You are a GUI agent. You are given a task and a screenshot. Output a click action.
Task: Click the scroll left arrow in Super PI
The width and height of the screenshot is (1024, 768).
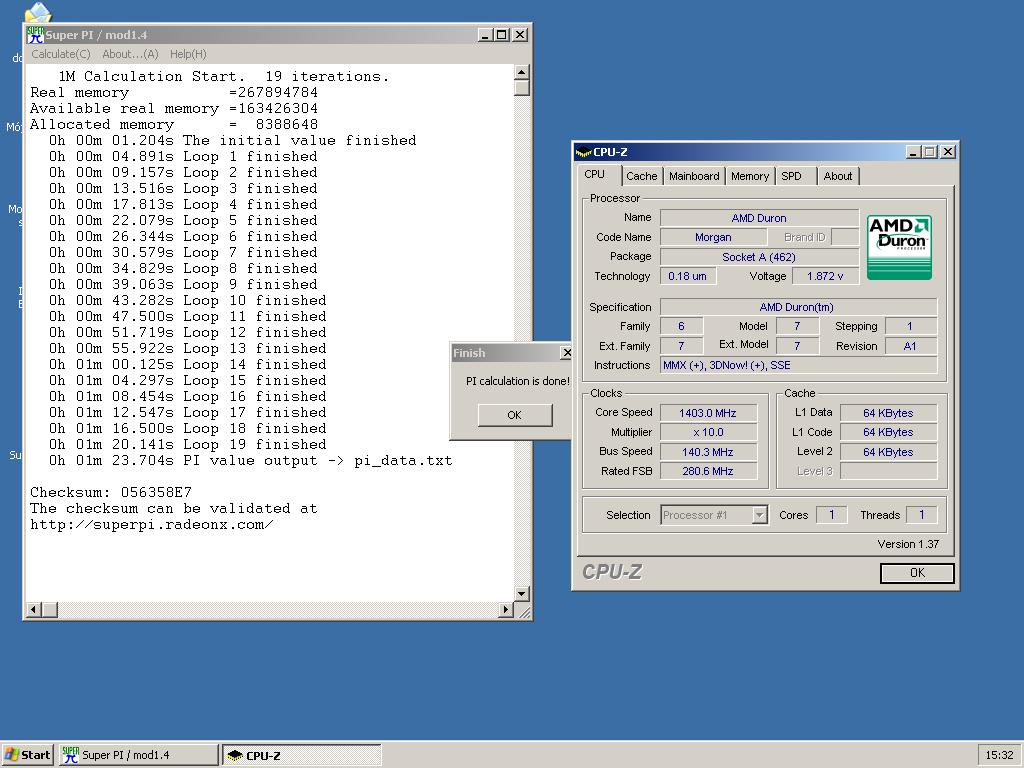[33, 610]
